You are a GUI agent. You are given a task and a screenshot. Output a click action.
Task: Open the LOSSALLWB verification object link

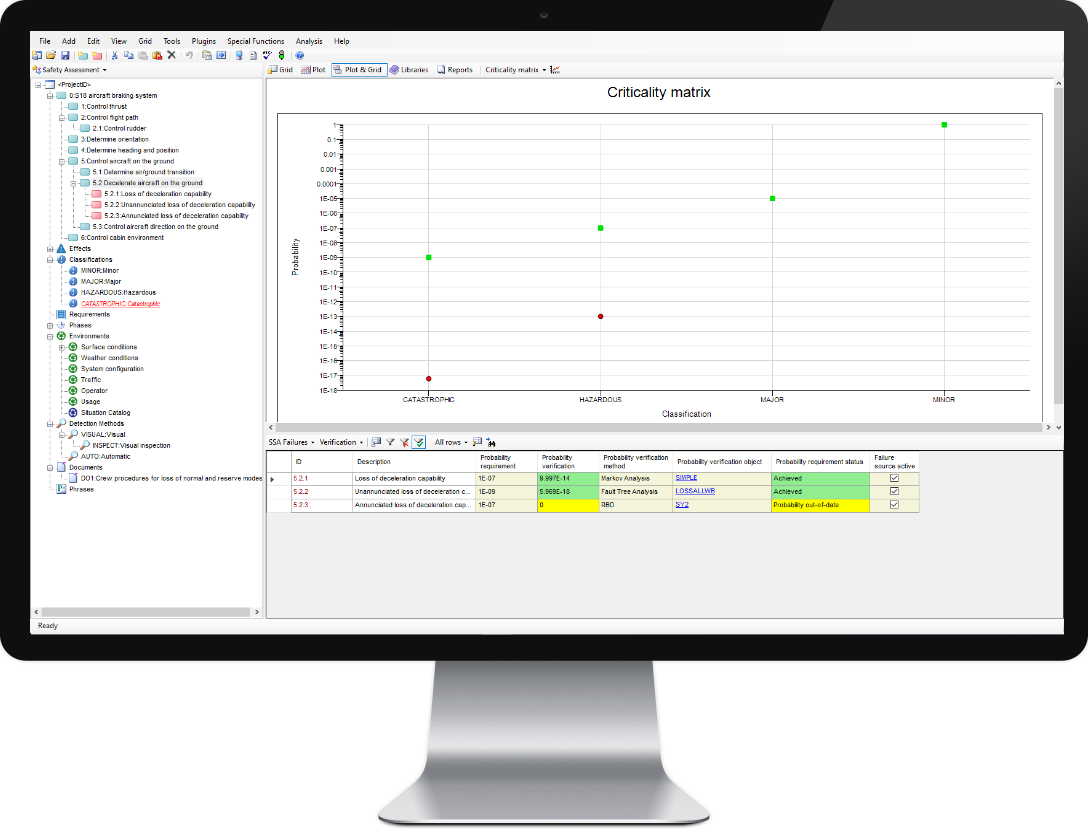pyautogui.click(x=695, y=491)
